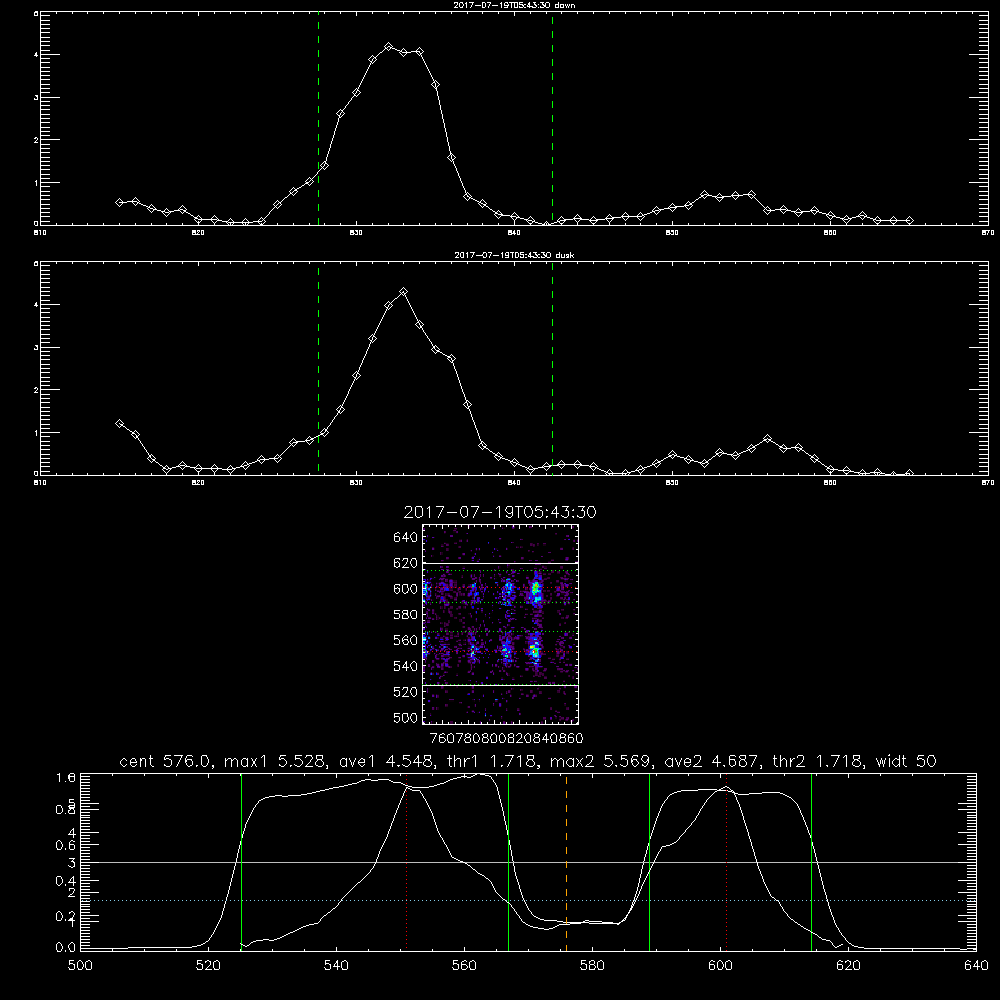This screenshot has height=1000, width=1000.
Task: Click the '560' x-axis label of bottom plot
Action: [x=464, y=966]
